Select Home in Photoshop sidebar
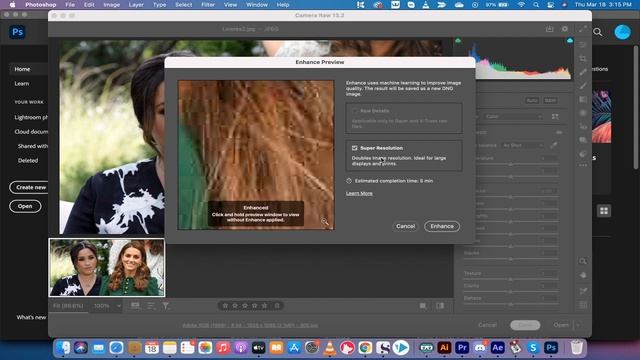This screenshot has height=360, width=640. coord(22,69)
